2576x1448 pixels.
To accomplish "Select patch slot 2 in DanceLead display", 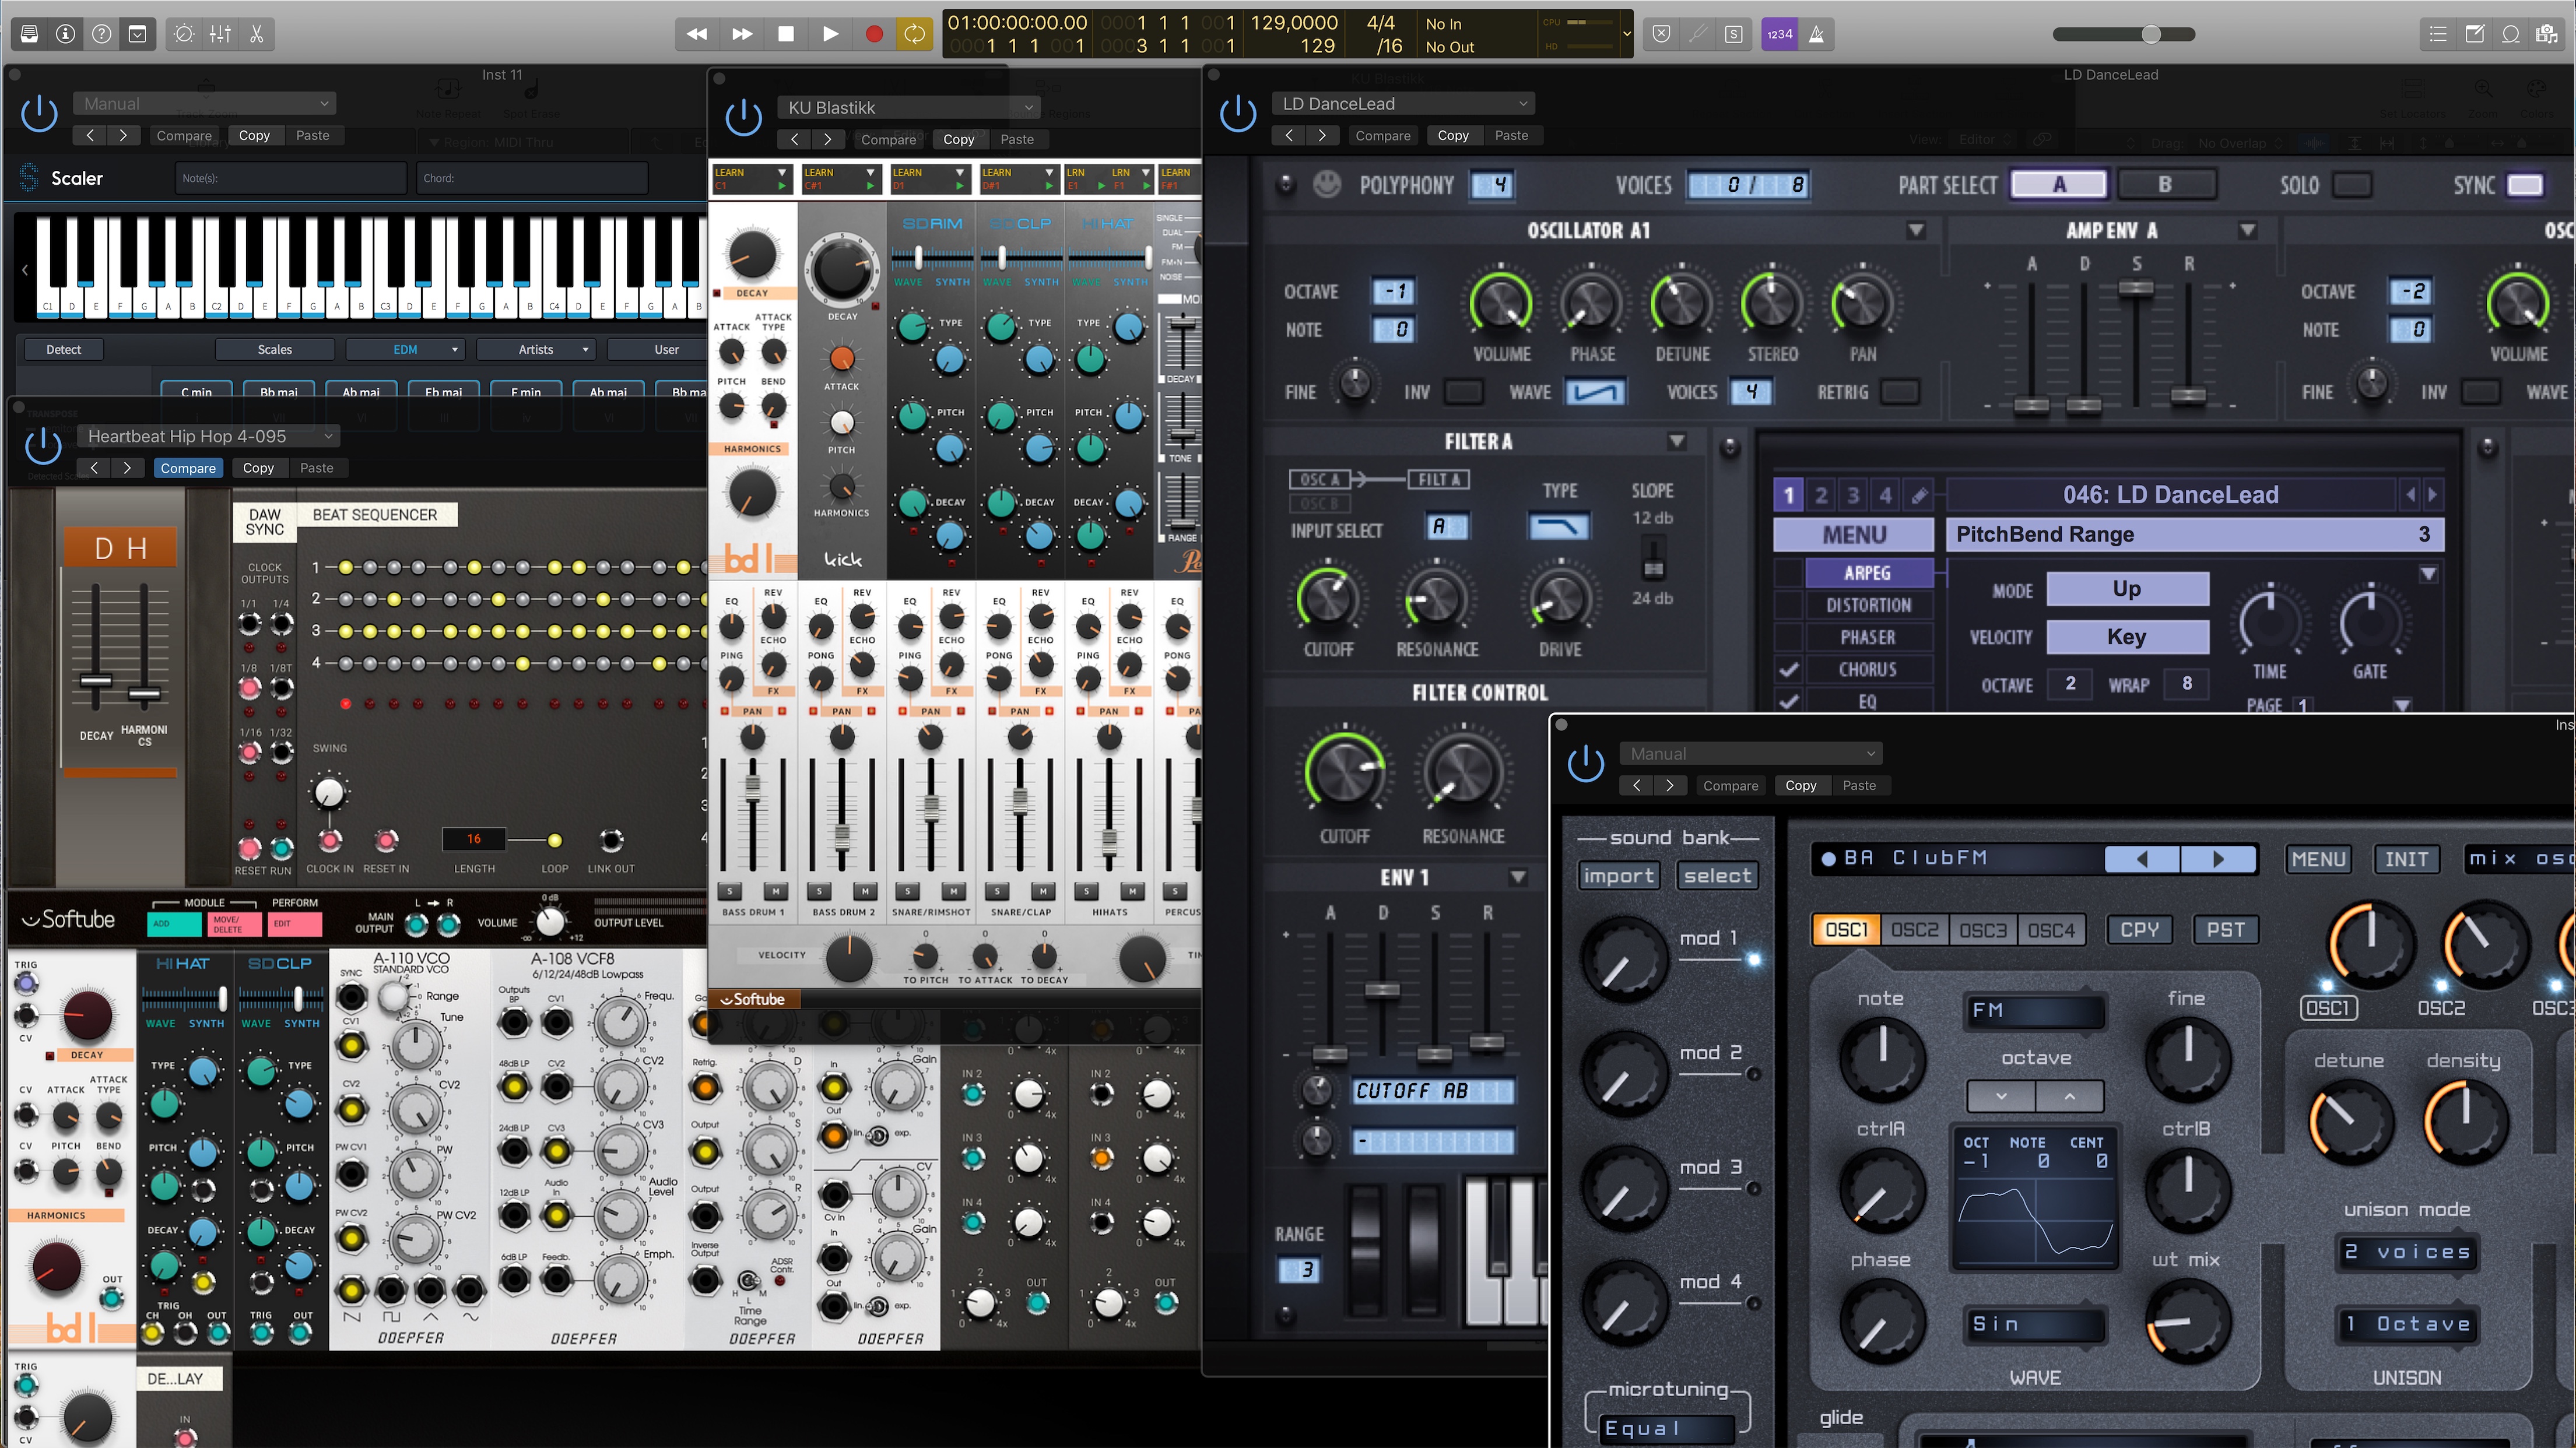I will (1821, 495).
